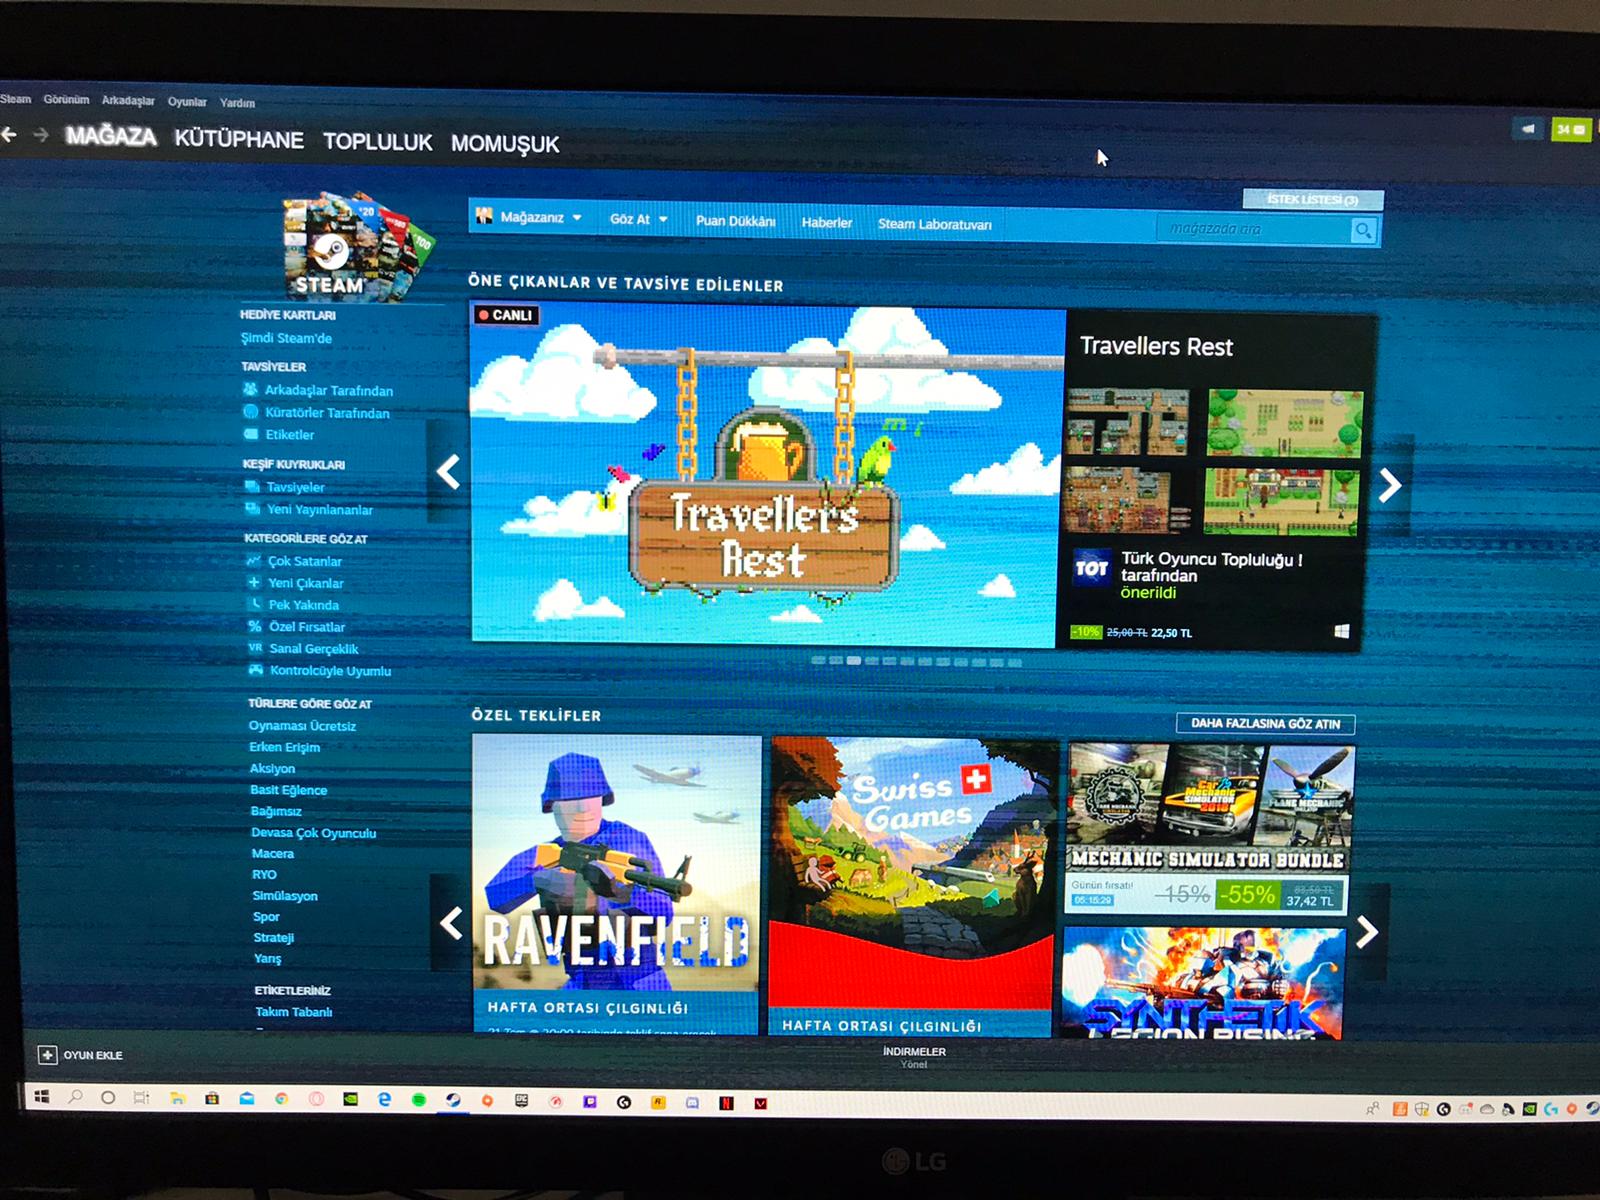
Task: Open the Mechanic Simulator Bundle offer
Action: click(1210, 828)
